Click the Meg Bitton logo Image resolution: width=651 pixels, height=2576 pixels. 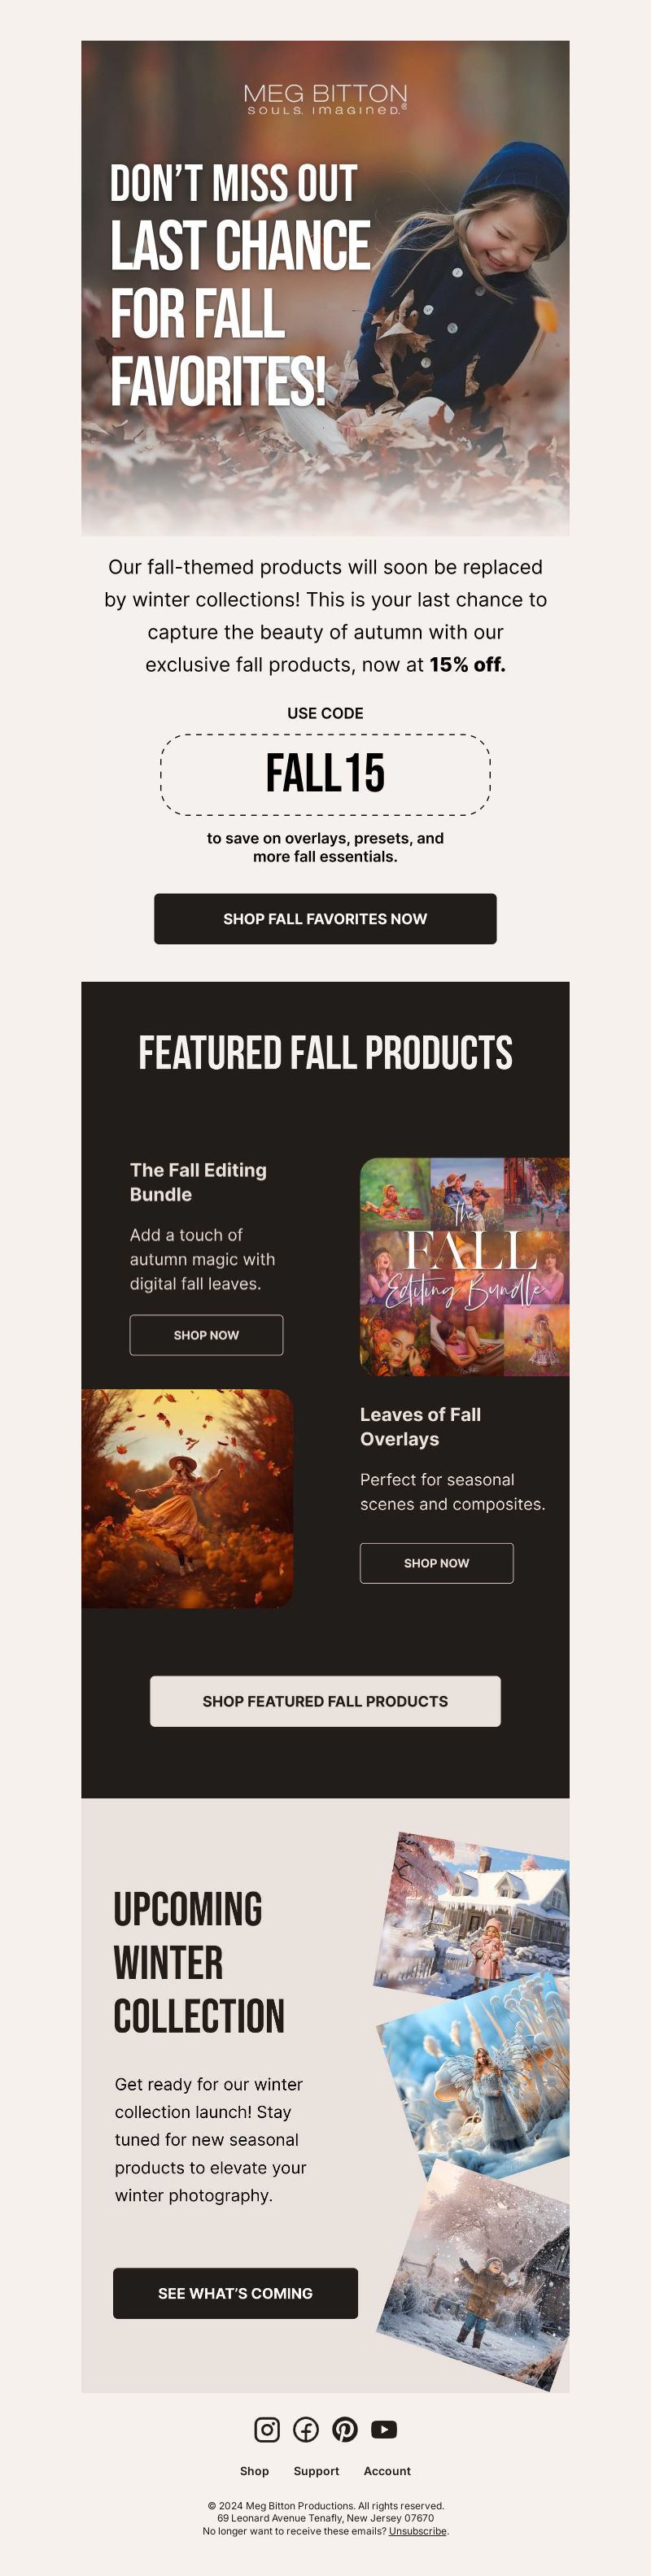point(325,99)
